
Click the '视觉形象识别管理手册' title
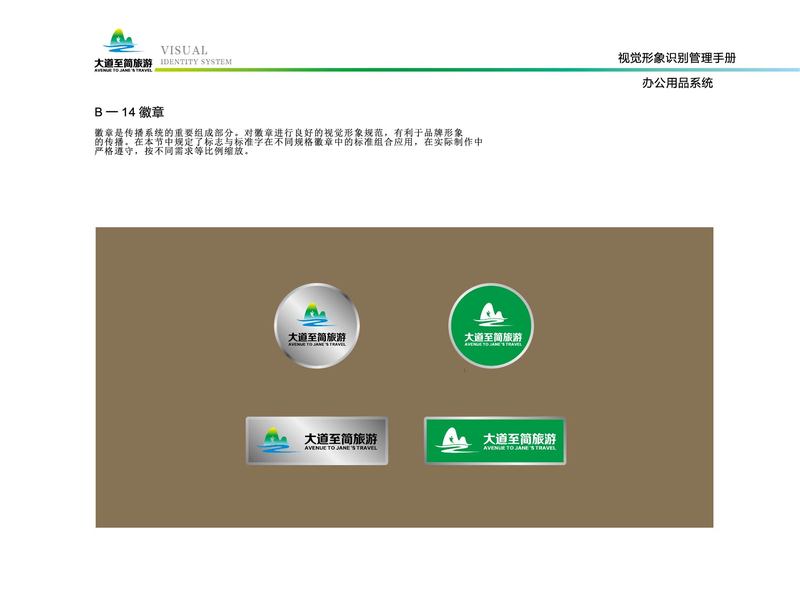[677, 58]
